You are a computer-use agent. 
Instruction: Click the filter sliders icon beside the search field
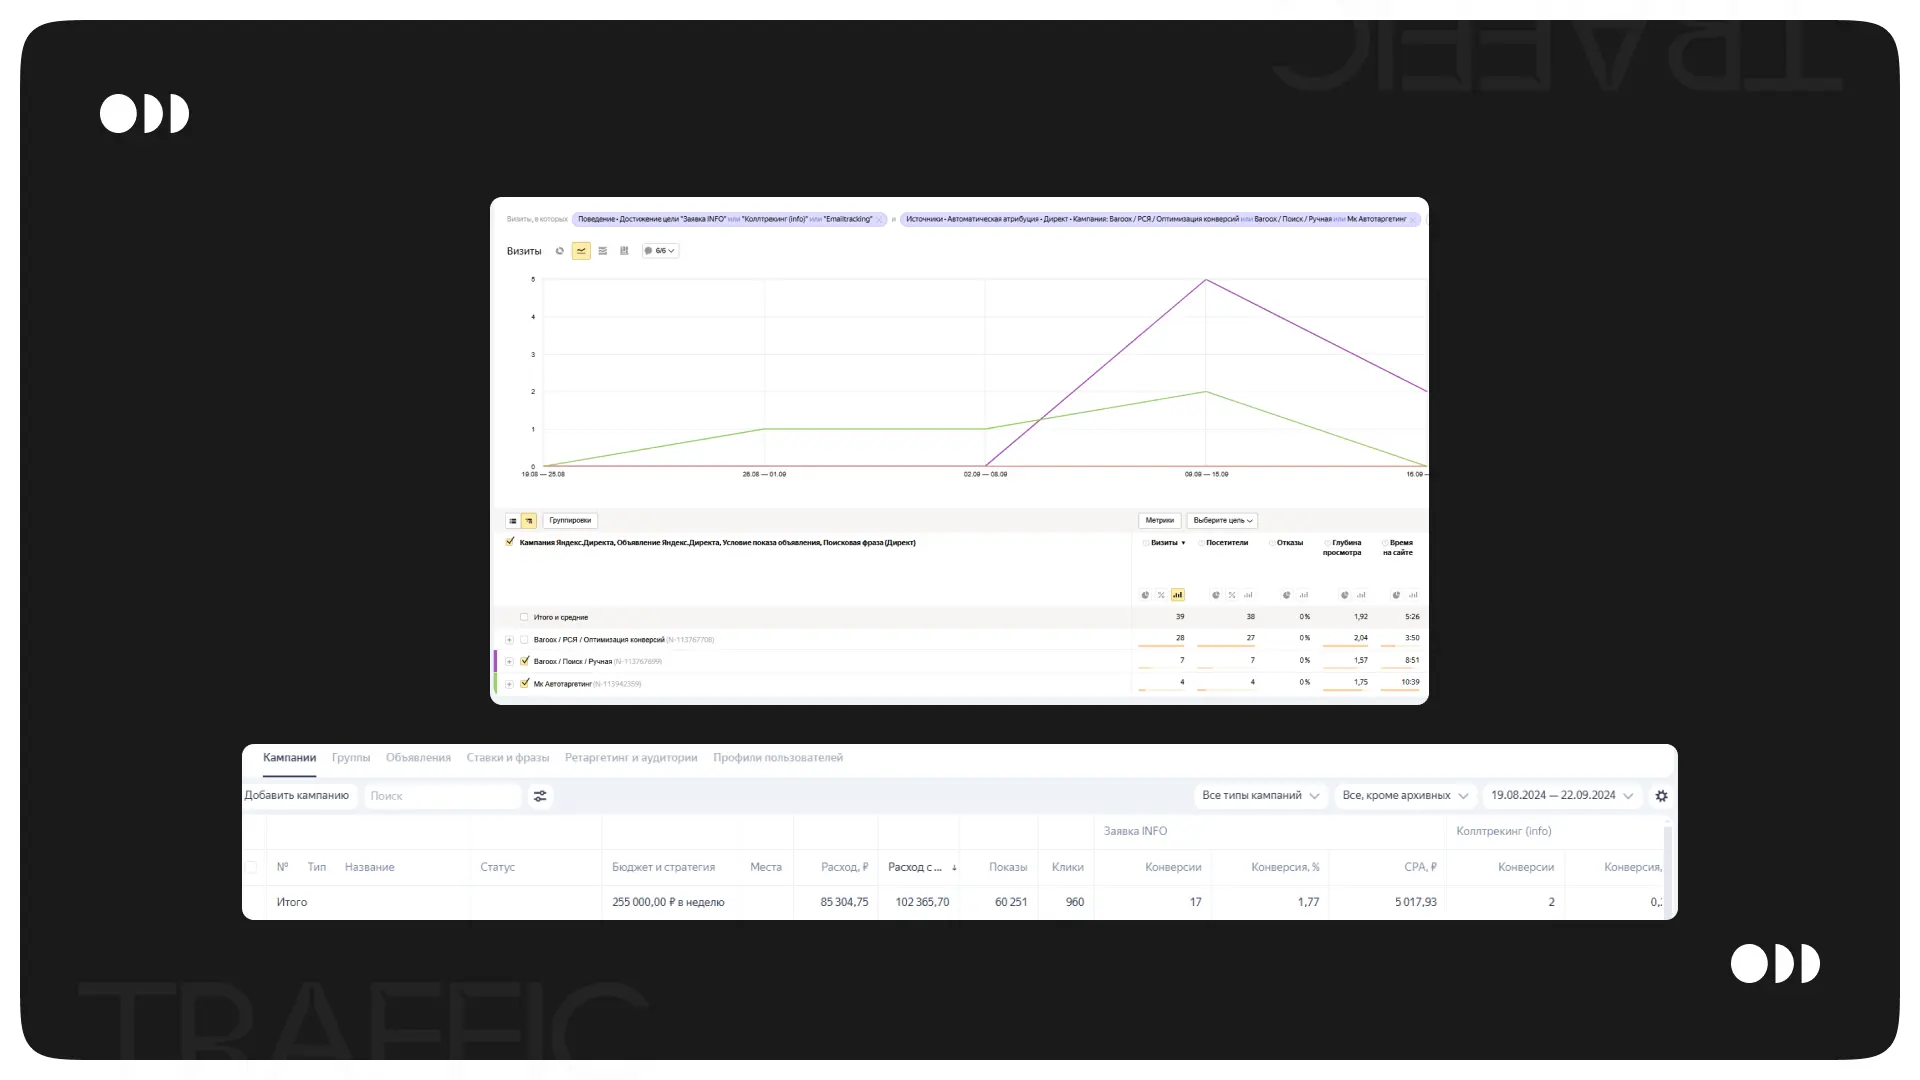pyautogui.click(x=540, y=796)
